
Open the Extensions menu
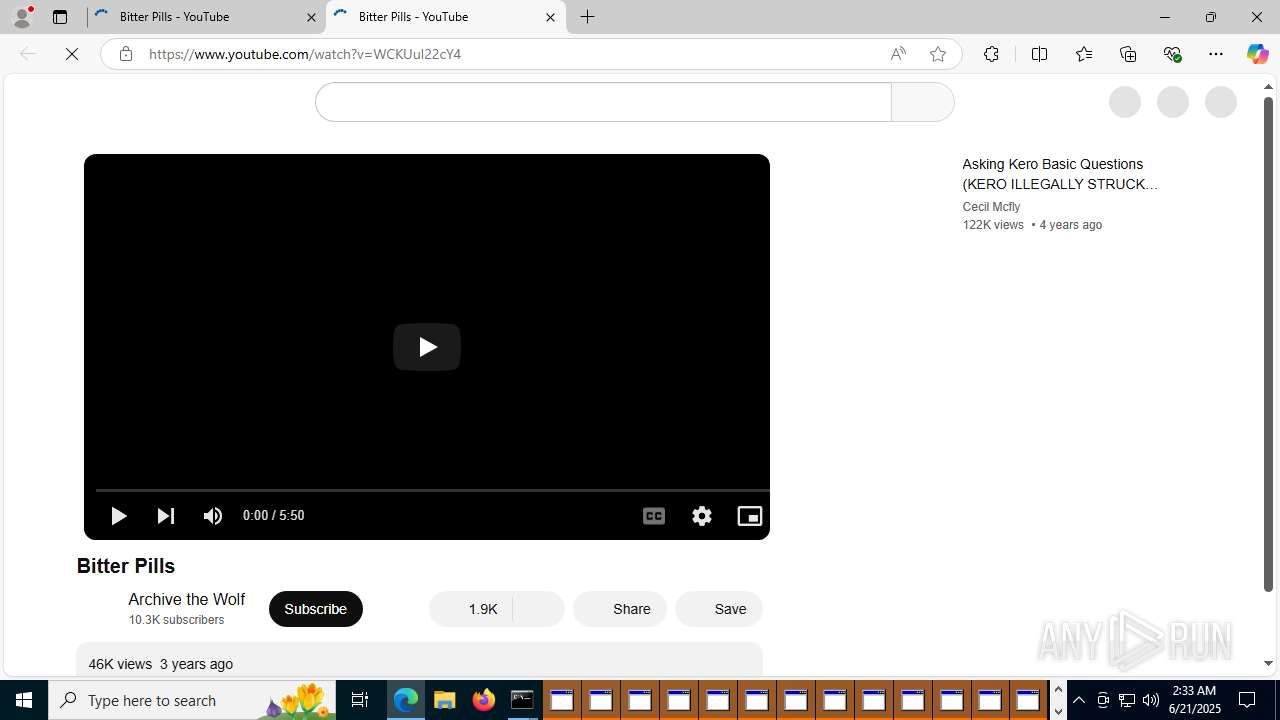(x=991, y=54)
